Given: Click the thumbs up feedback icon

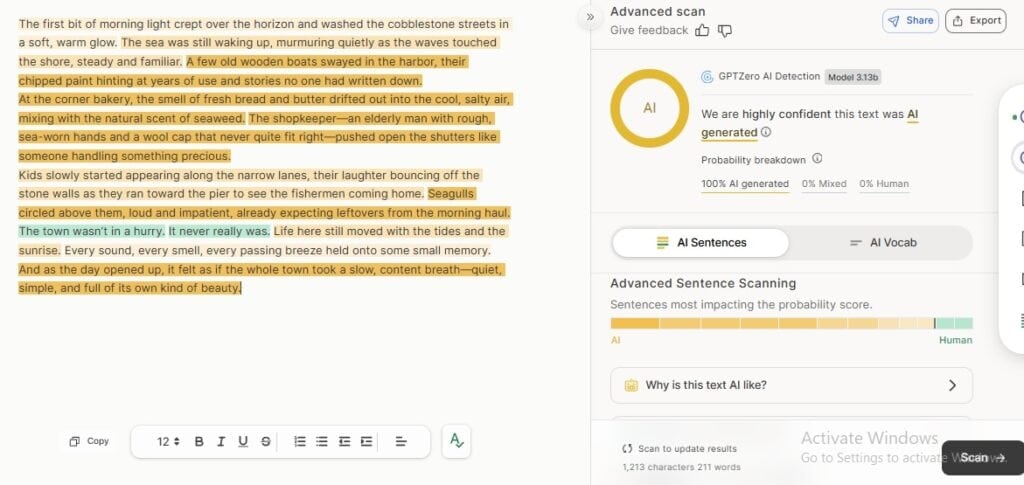Looking at the screenshot, I should coord(702,31).
